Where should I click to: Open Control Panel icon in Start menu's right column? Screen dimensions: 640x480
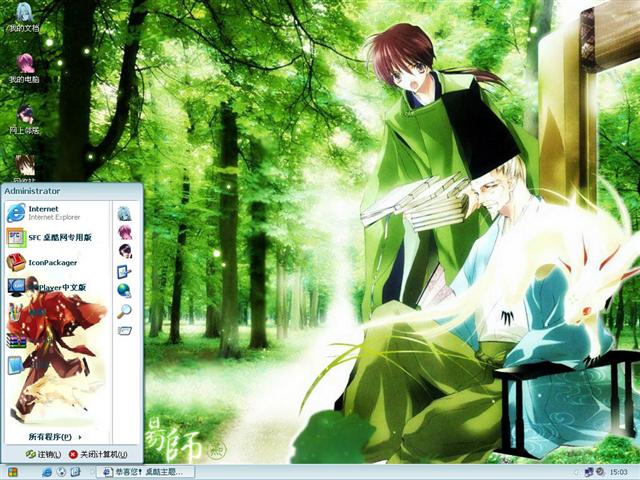tap(124, 271)
